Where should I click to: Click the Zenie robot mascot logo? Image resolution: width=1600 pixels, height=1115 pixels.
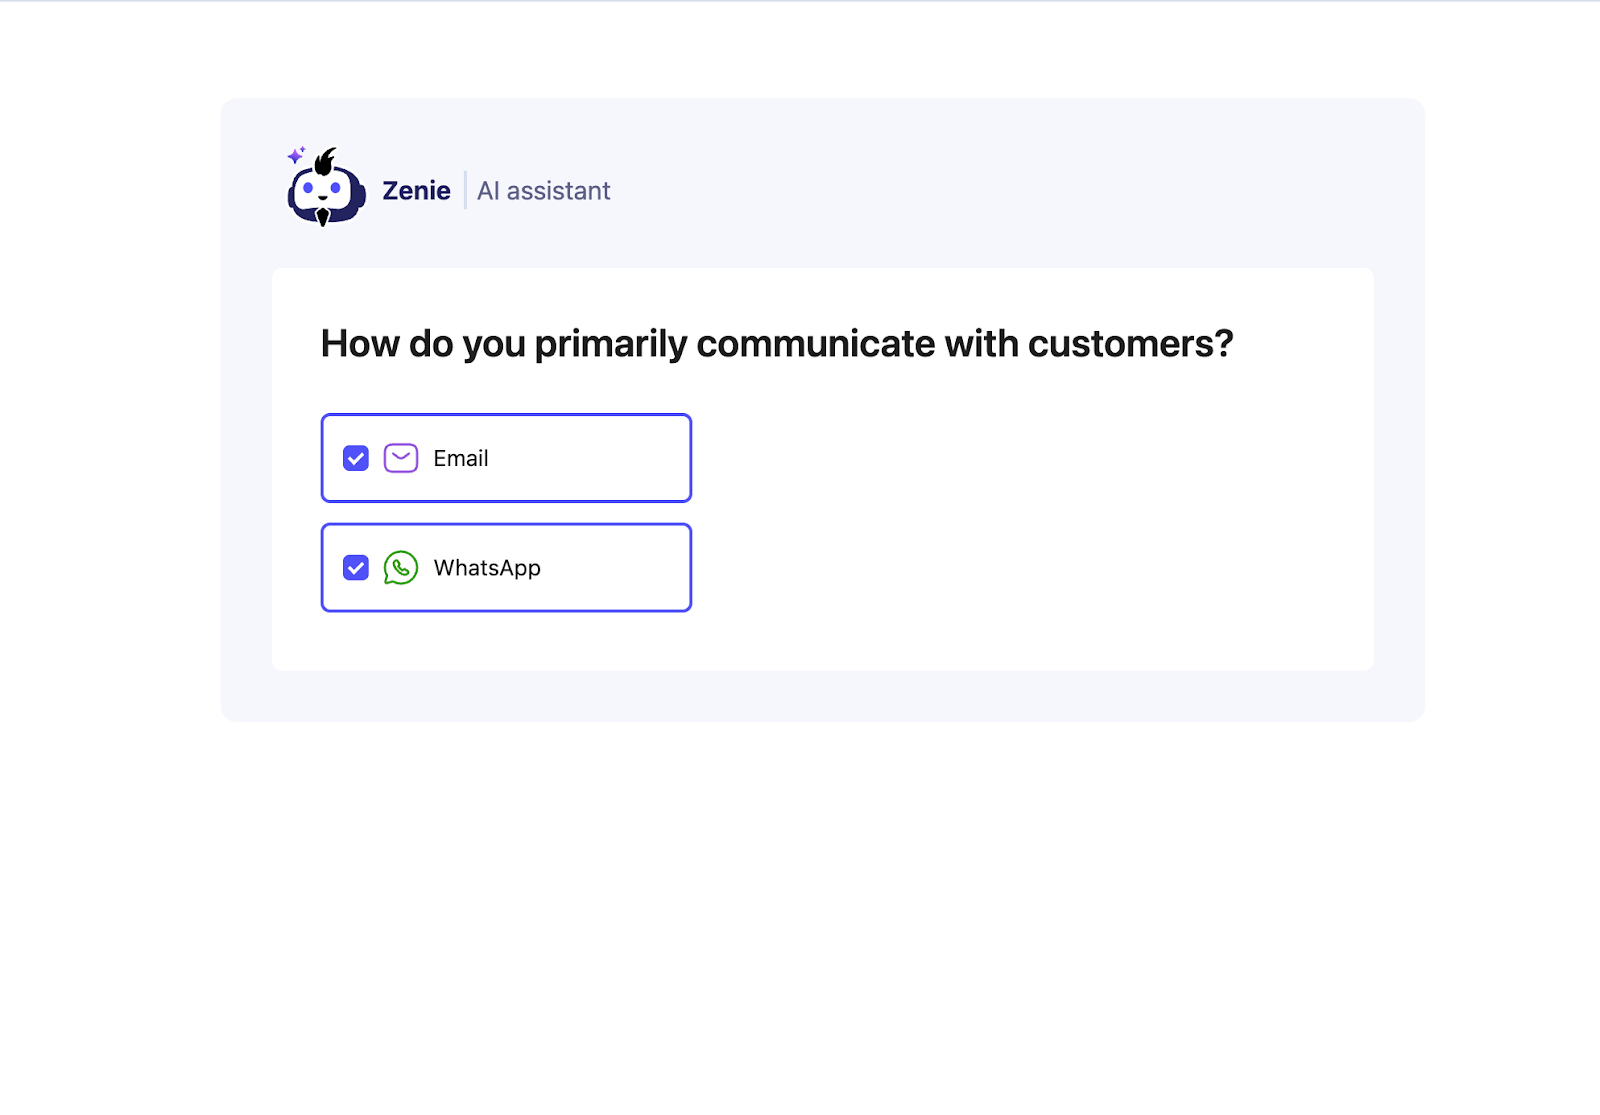coord(326,188)
